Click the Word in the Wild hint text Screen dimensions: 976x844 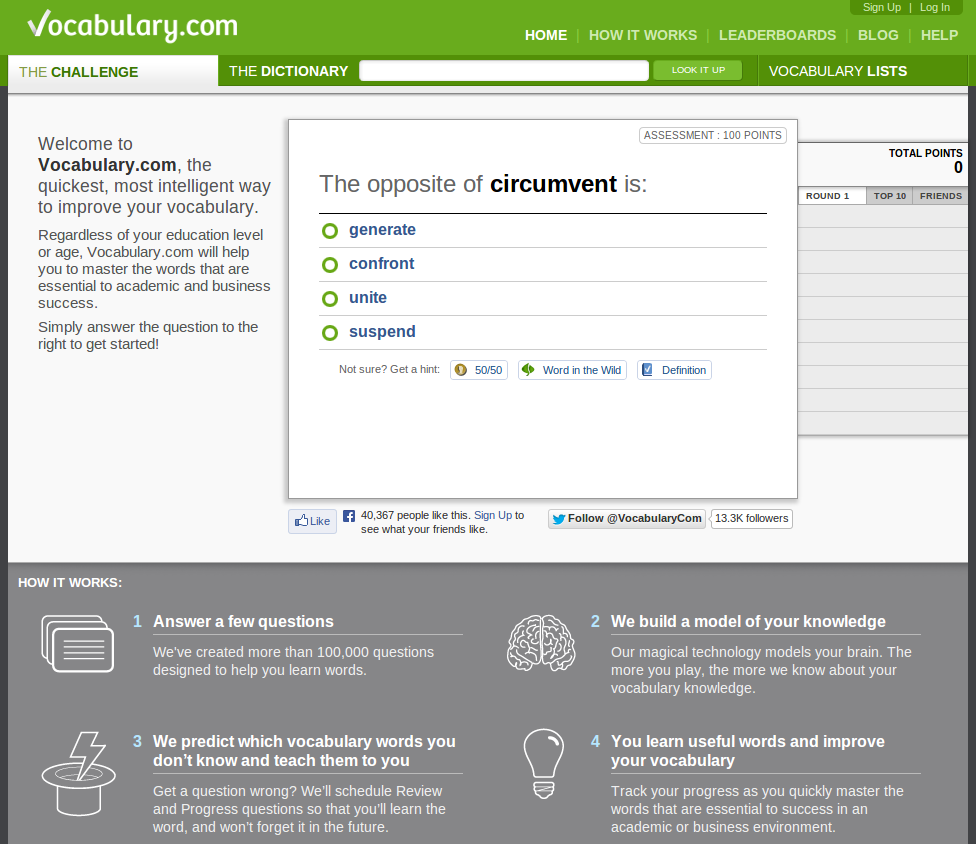tap(581, 370)
